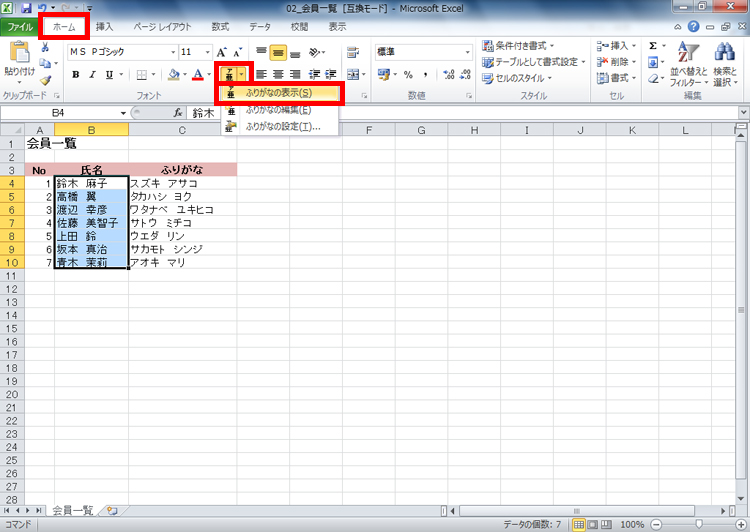Increase font size with large A
Viewport: 750px width, 532px height.
(221, 52)
